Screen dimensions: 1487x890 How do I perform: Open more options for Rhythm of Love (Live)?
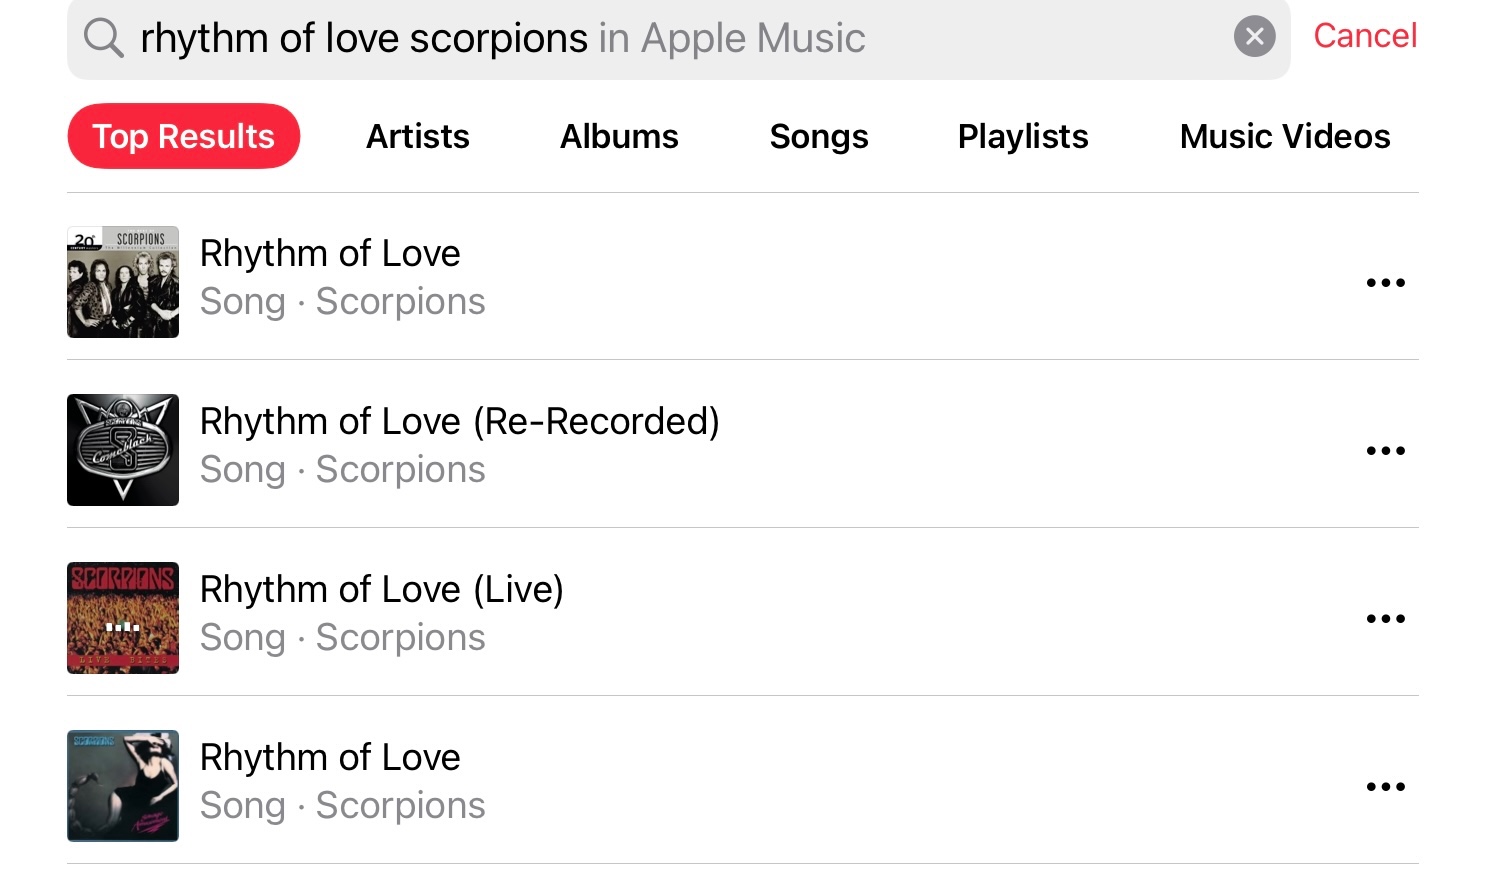click(x=1385, y=619)
